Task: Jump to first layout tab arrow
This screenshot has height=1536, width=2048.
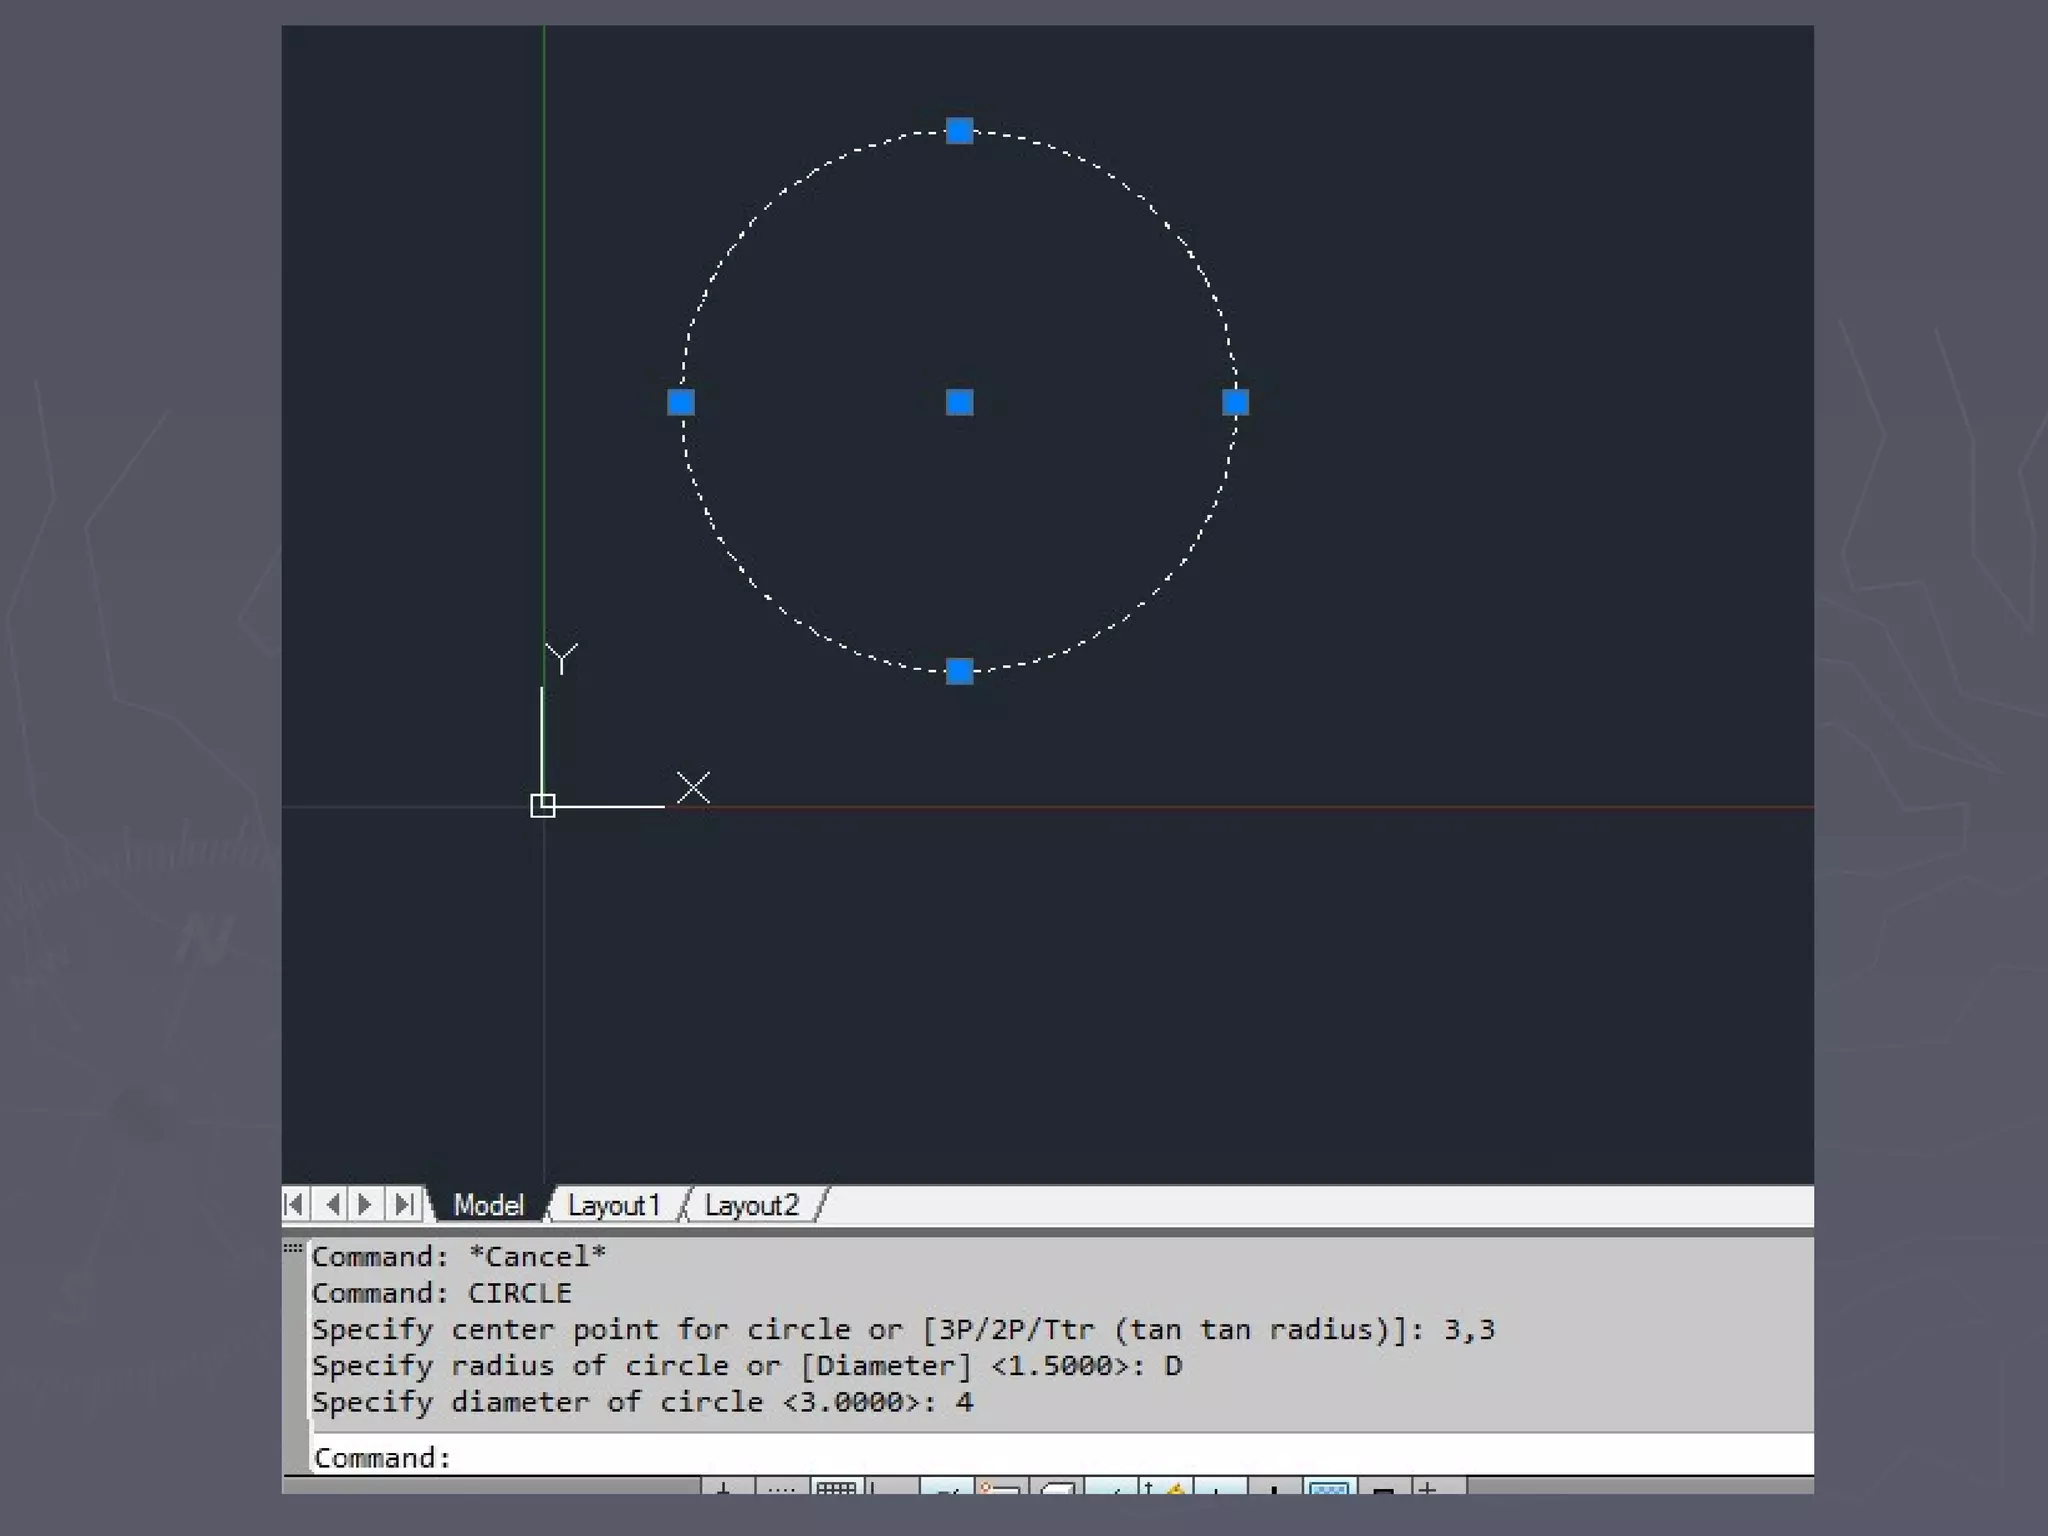Action: tap(295, 1204)
